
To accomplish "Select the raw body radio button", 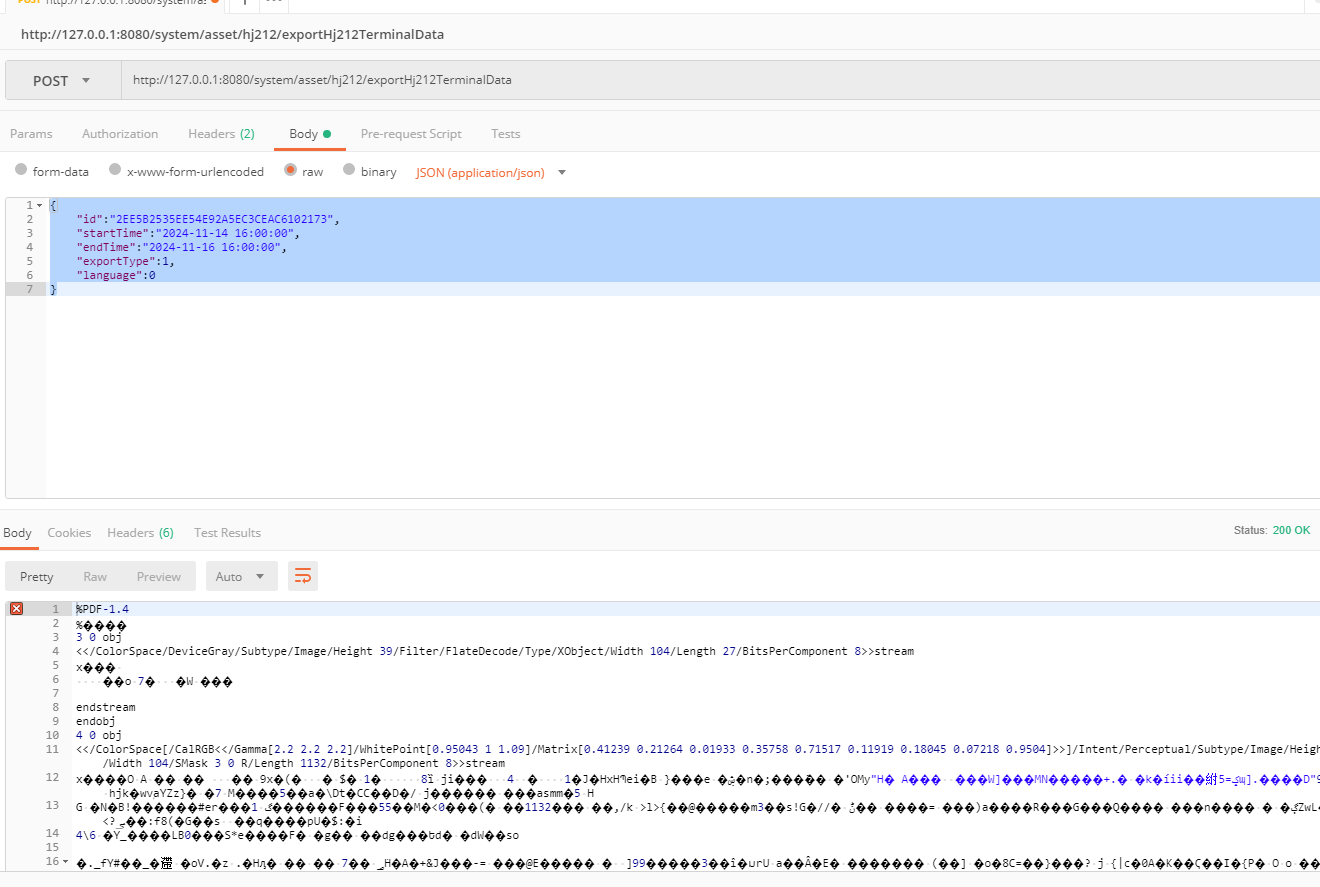I will pyautogui.click(x=291, y=171).
